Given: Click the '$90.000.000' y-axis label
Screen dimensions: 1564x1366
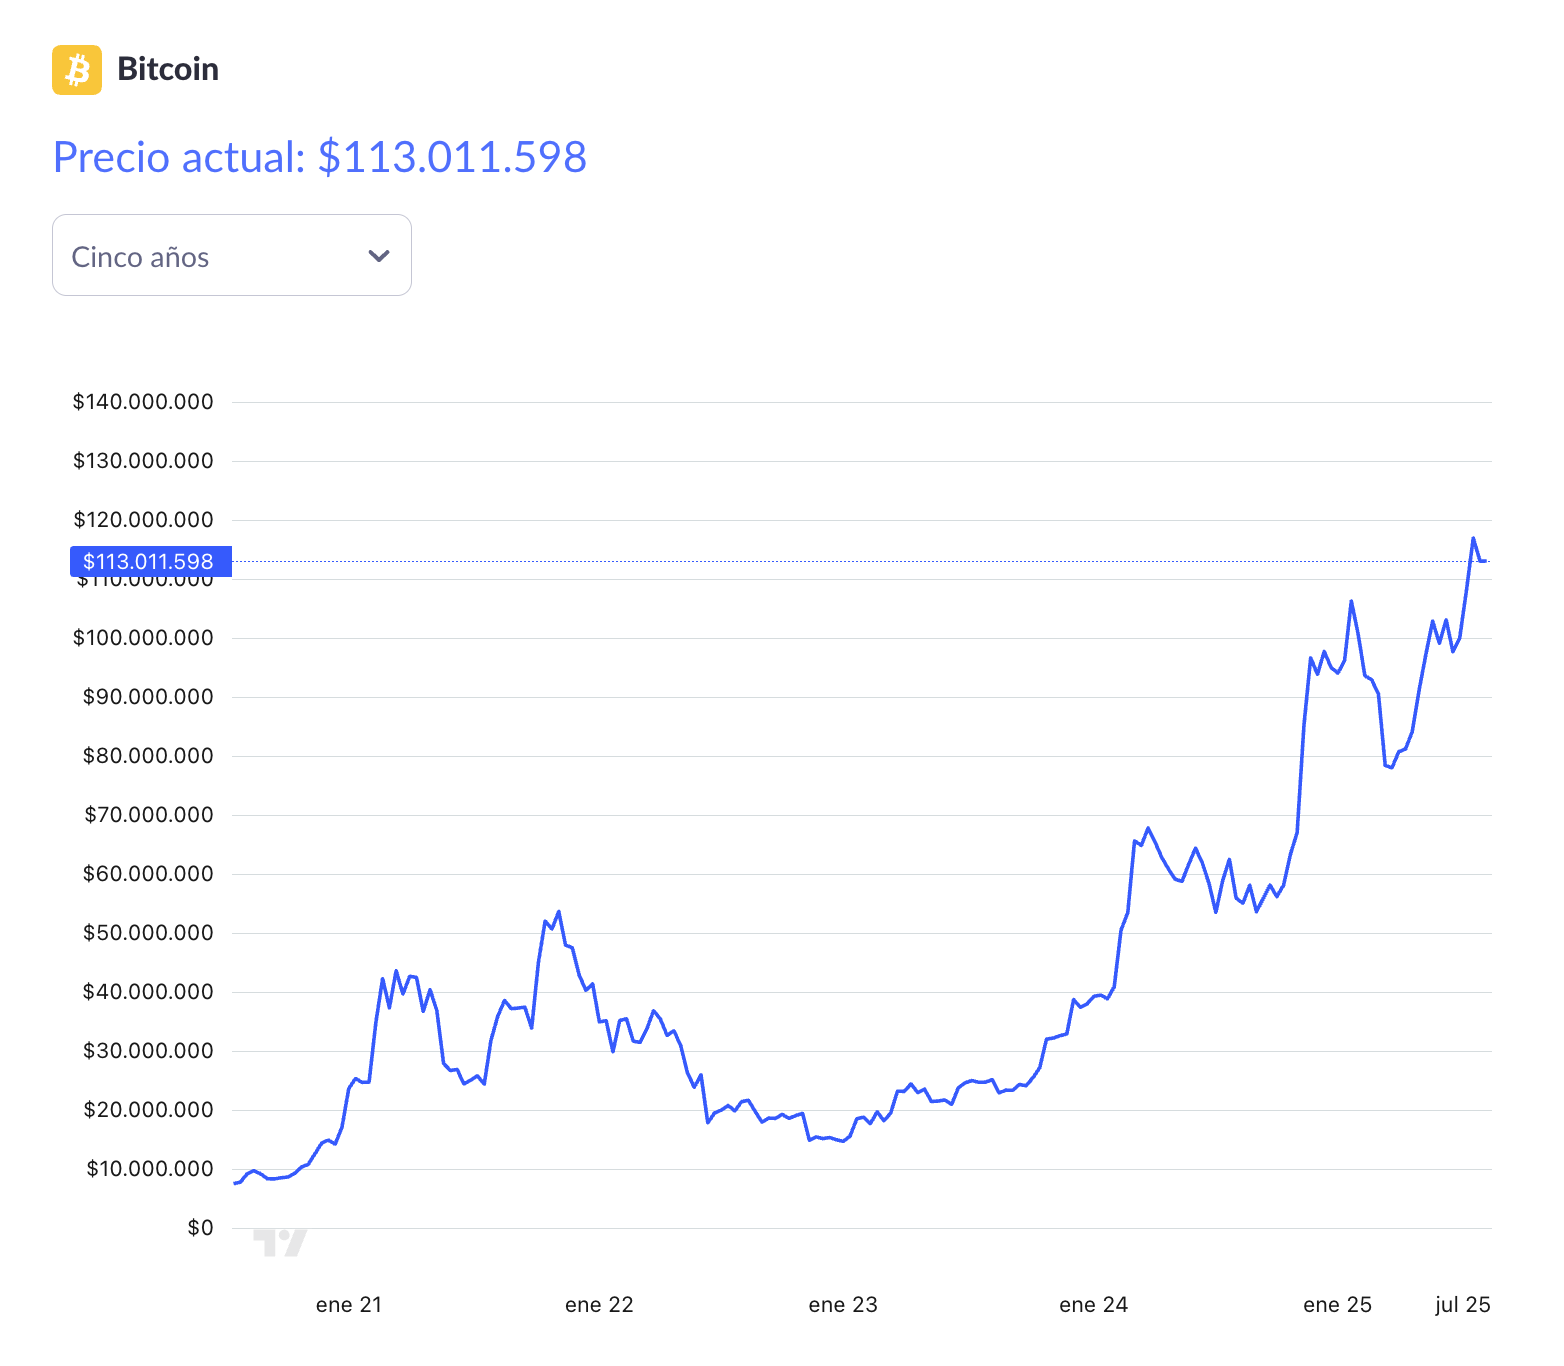Looking at the screenshot, I should pyautogui.click(x=148, y=697).
